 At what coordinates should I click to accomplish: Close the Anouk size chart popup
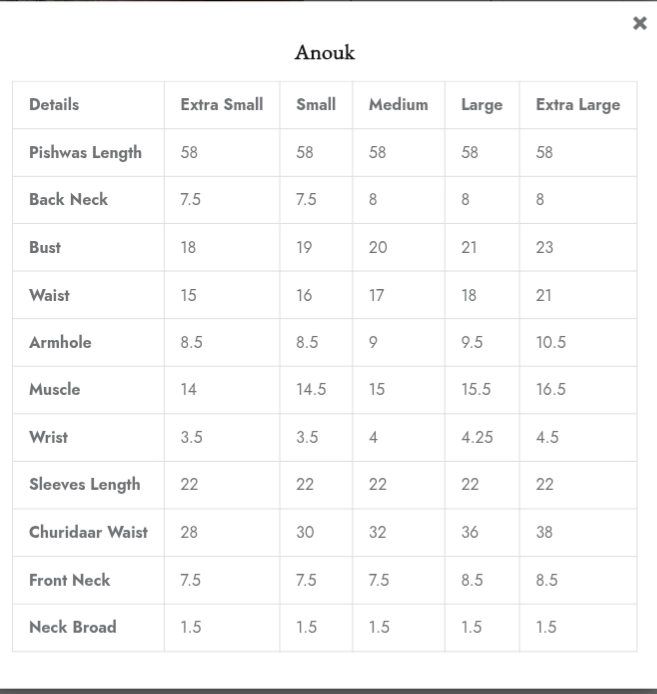click(640, 23)
